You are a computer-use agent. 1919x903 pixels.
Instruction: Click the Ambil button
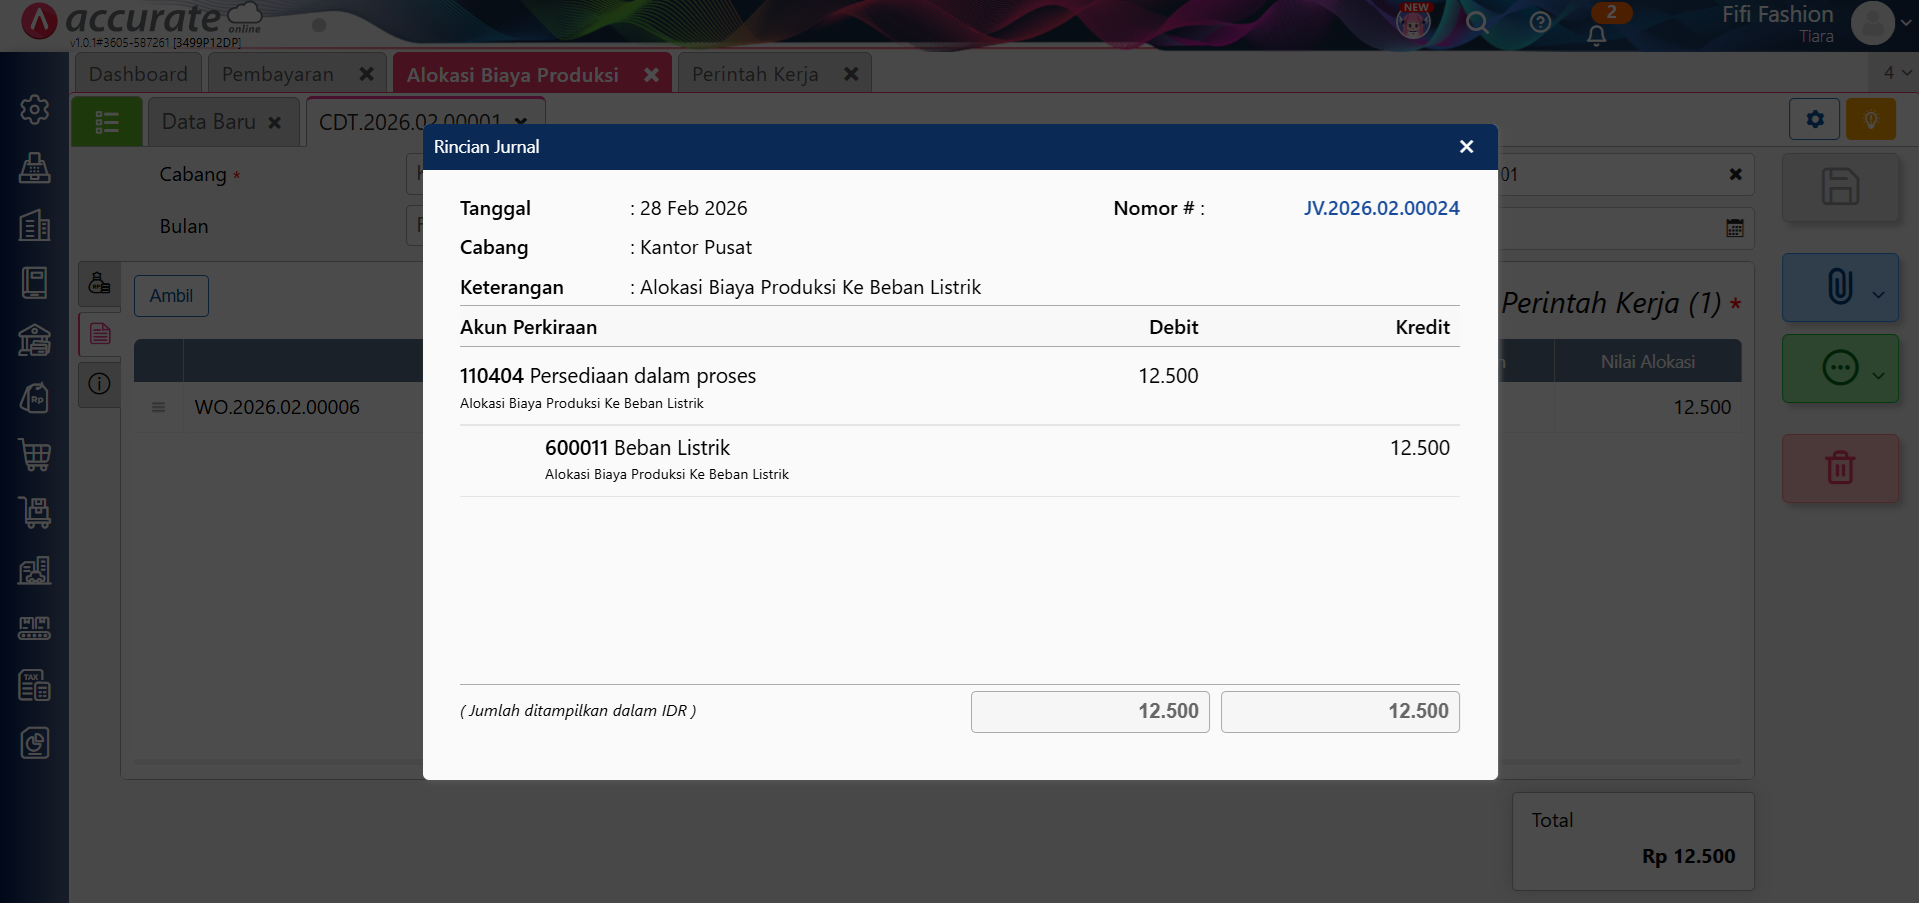click(x=171, y=296)
